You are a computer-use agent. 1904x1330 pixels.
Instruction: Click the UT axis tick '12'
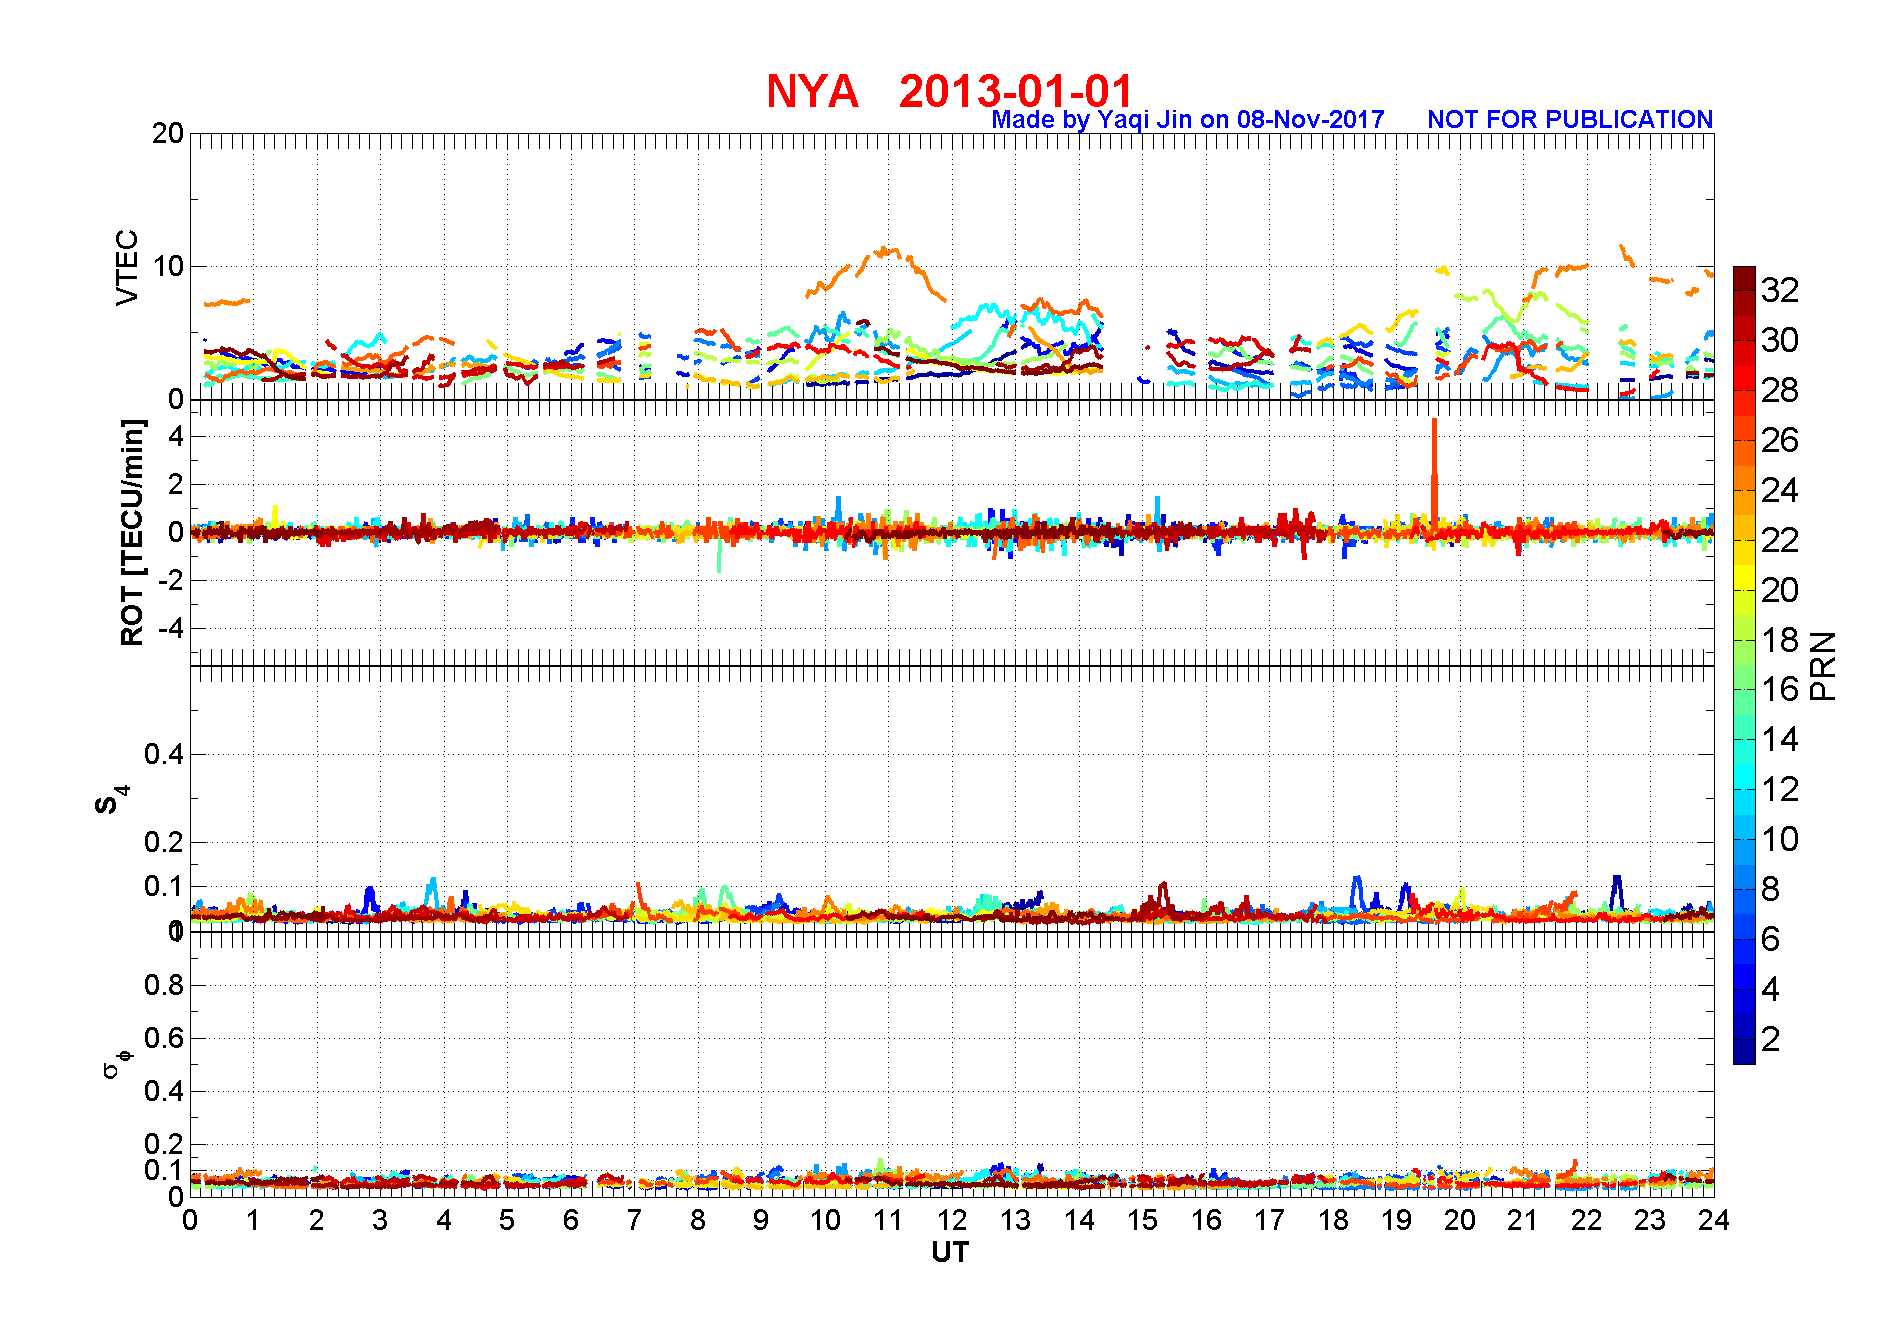pos(952,1220)
